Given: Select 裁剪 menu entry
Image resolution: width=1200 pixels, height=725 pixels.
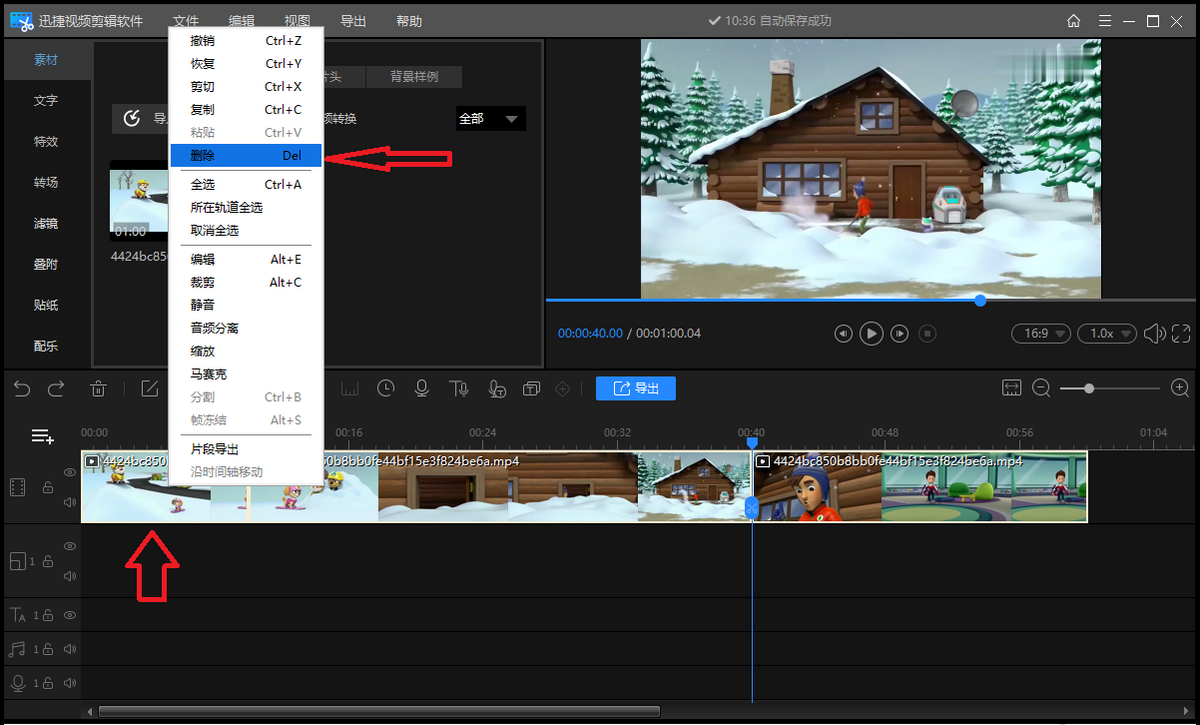Looking at the screenshot, I should [246, 282].
